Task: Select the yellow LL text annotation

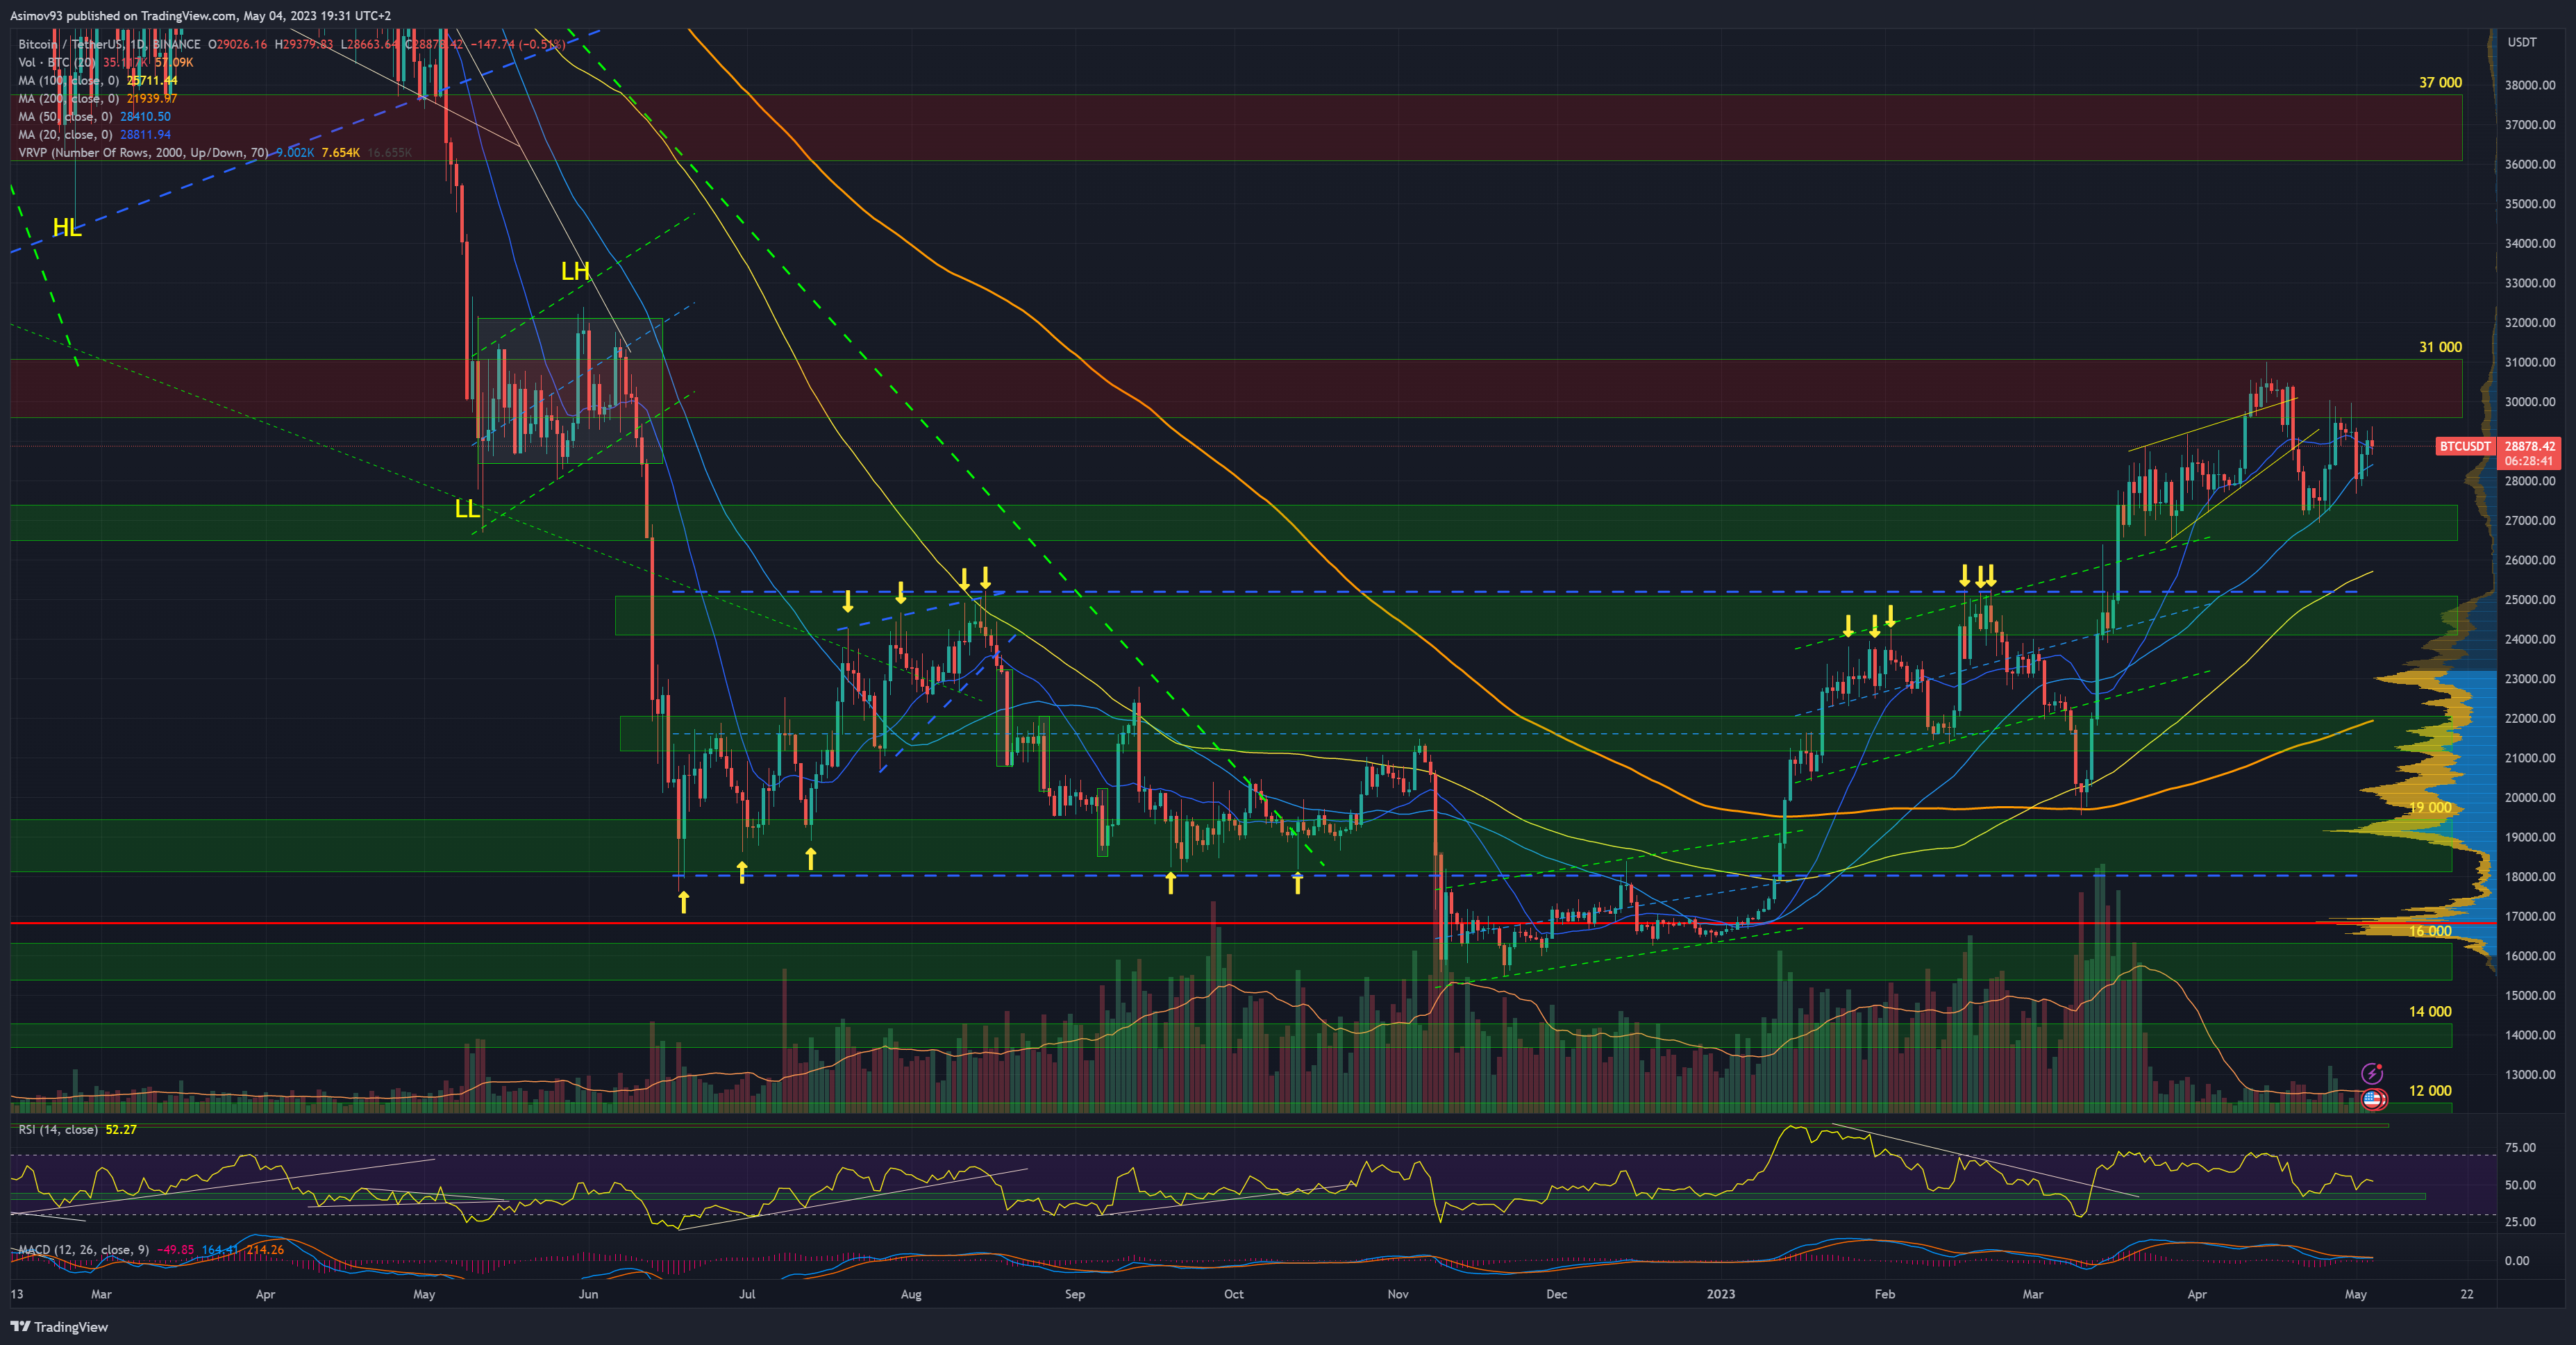Action: click(x=467, y=509)
